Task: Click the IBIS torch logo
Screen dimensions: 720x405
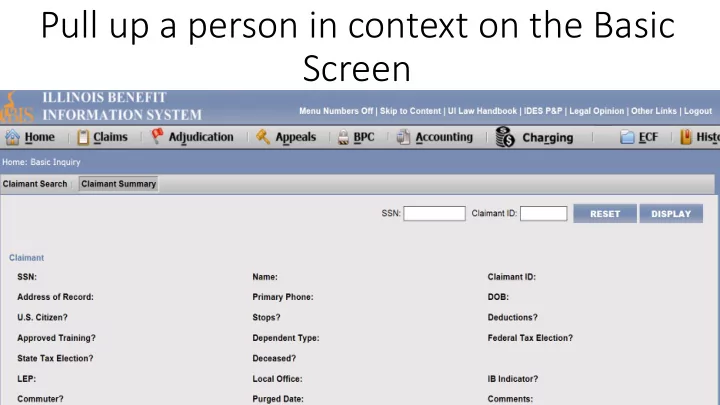Action: coord(16,108)
